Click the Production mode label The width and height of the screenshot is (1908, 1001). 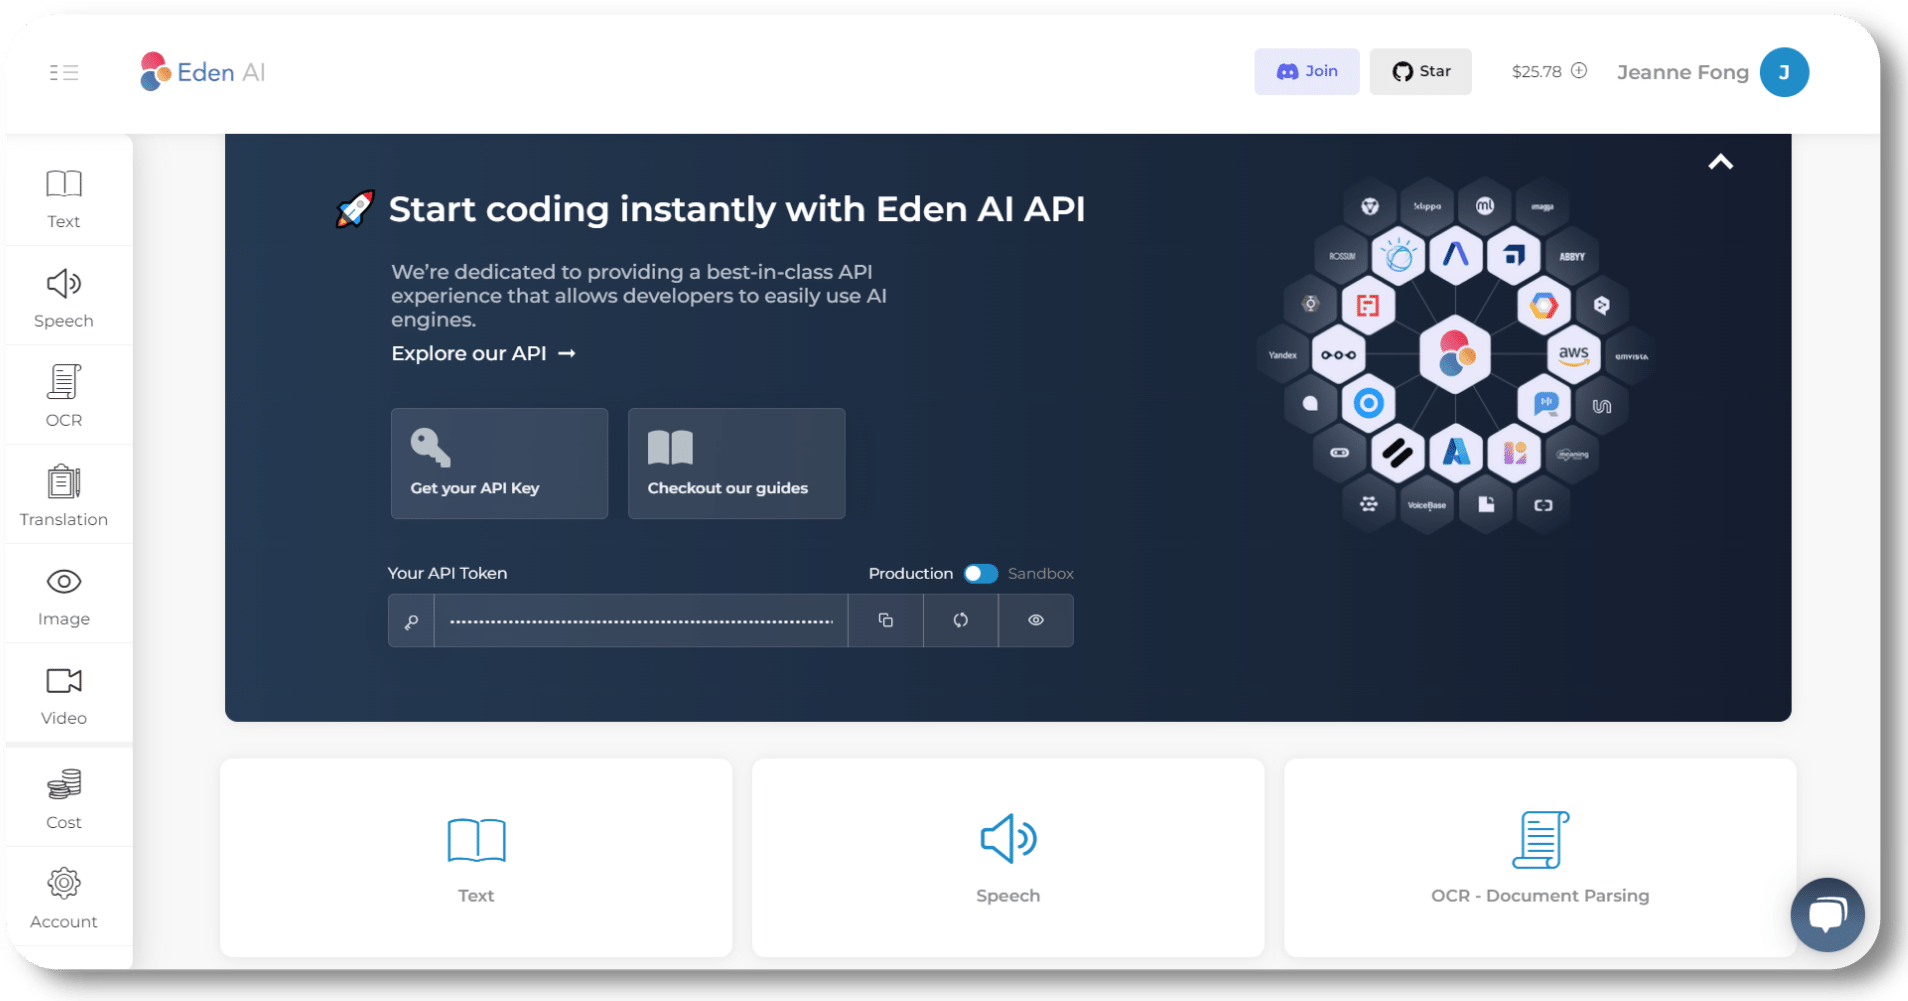[910, 573]
